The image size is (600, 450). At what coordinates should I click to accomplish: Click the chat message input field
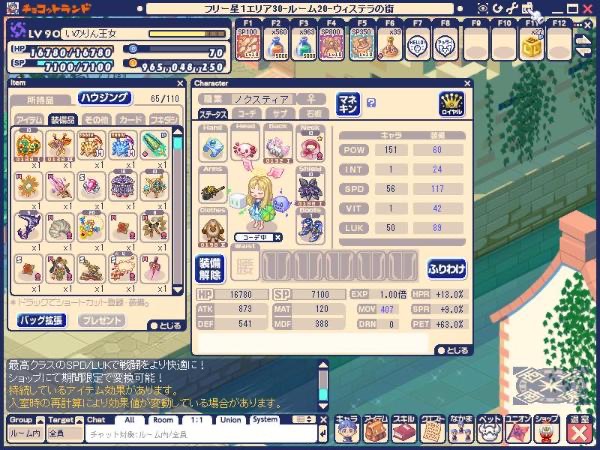click(202, 435)
